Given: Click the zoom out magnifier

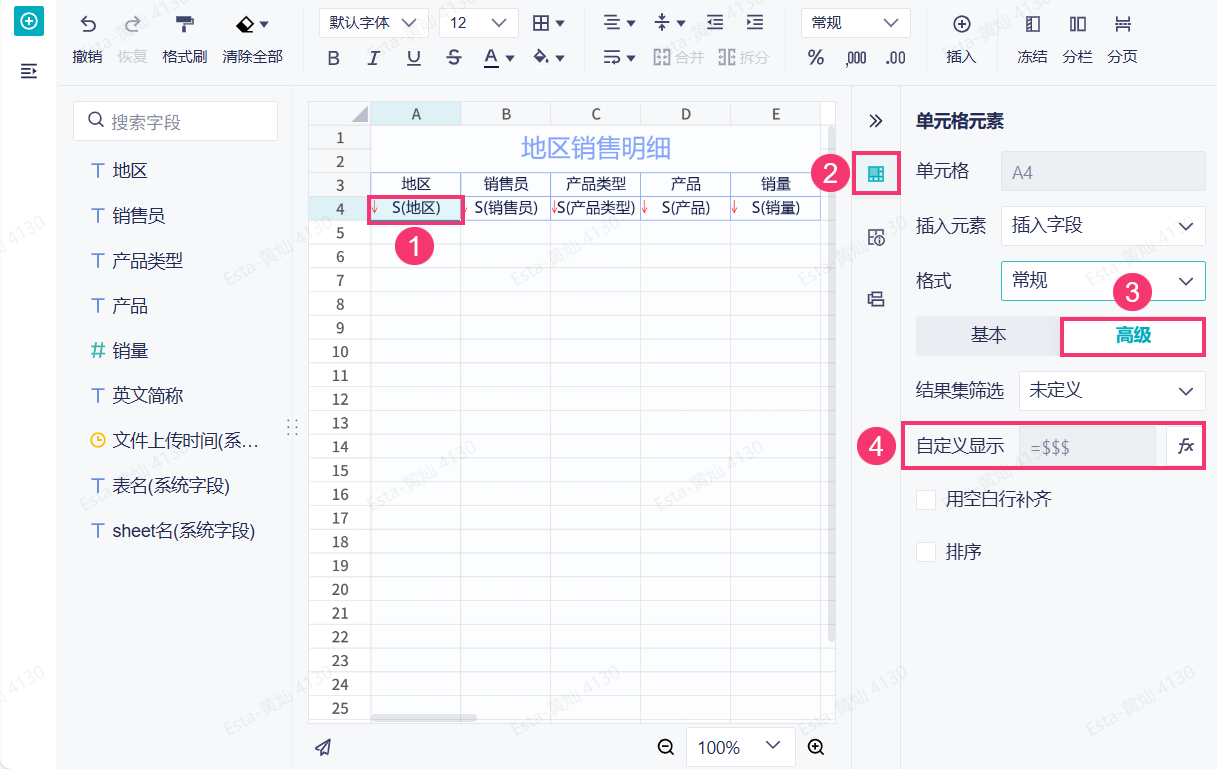Looking at the screenshot, I should click(666, 747).
